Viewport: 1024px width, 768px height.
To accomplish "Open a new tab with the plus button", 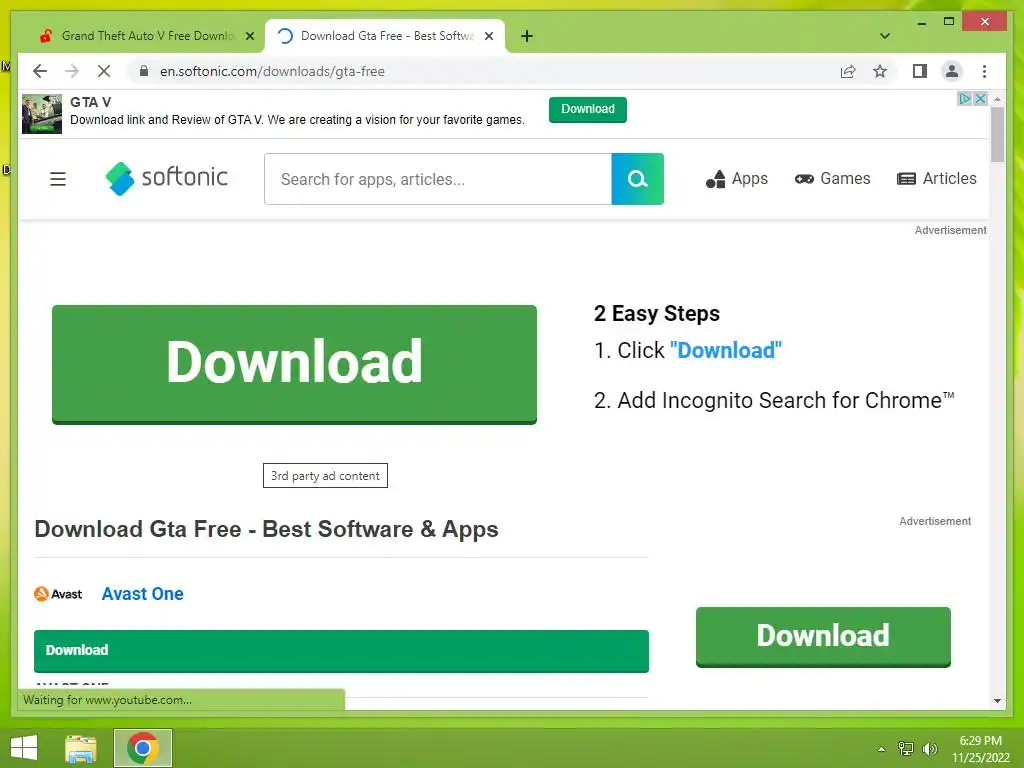I will [527, 36].
